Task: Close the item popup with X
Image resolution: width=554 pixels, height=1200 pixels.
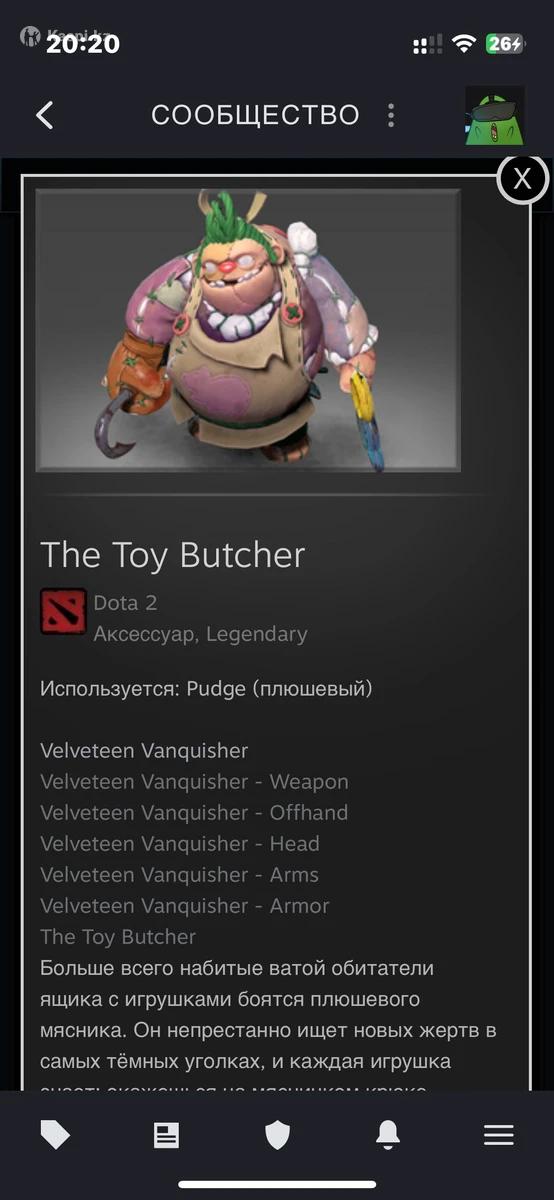Action: [x=522, y=179]
